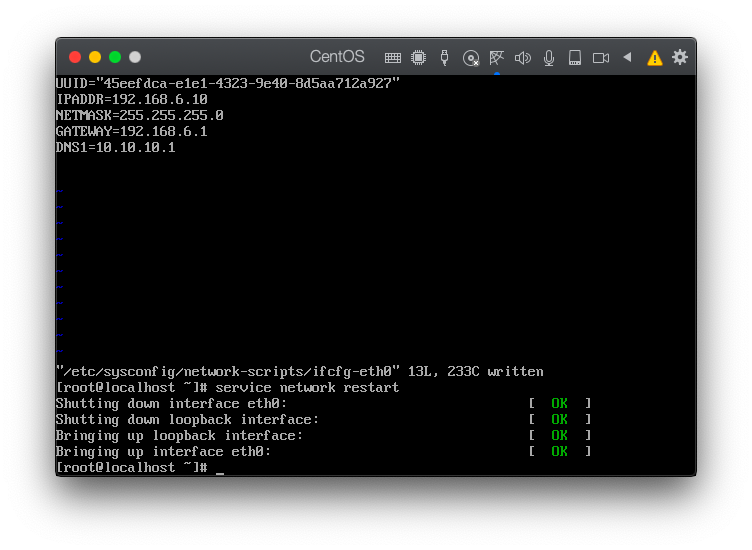Open the hard disk drive icon

coord(575,58)
